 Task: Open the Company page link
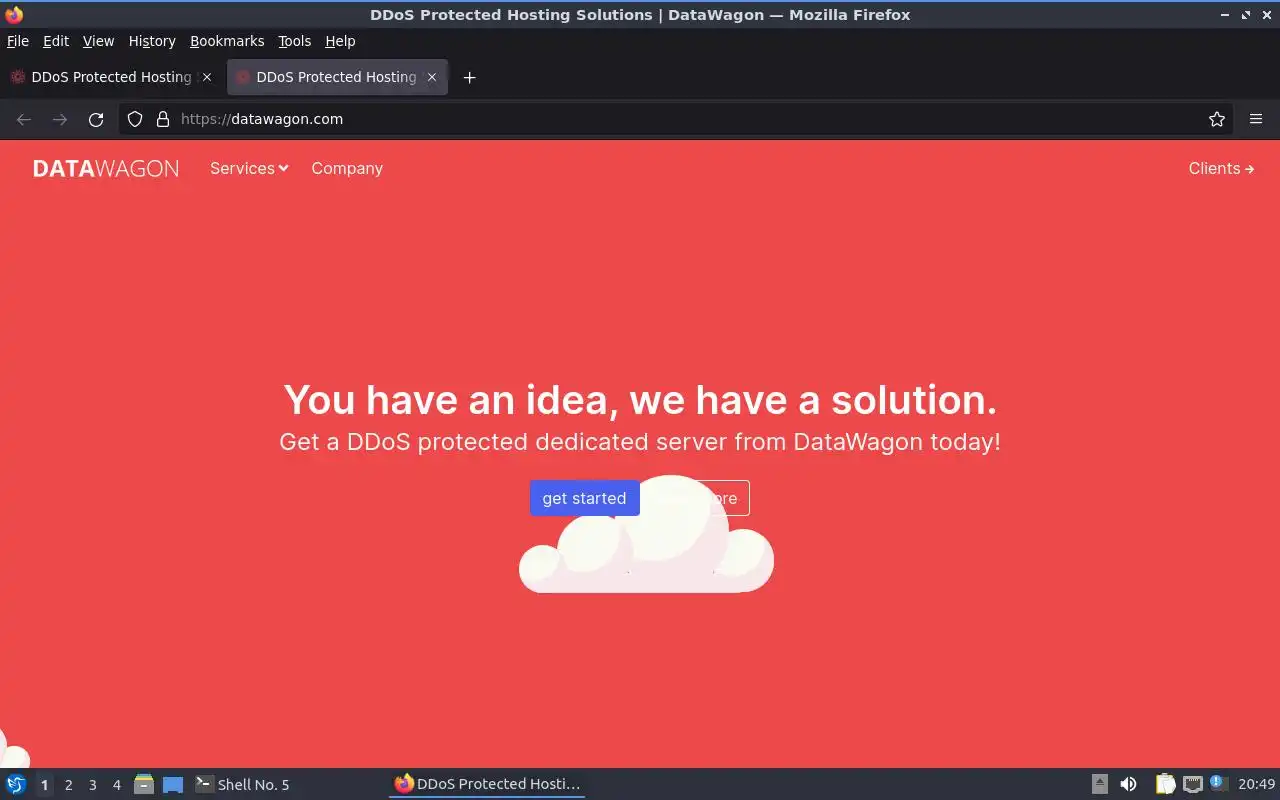pos(347,168)
